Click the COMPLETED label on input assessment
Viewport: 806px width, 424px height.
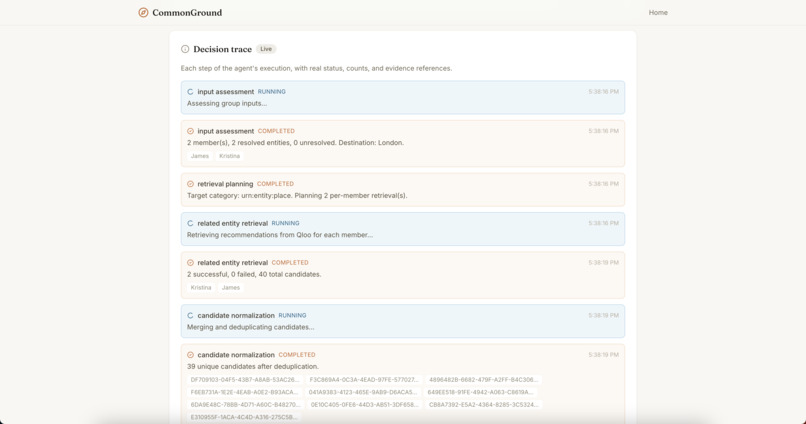point(276,131)
